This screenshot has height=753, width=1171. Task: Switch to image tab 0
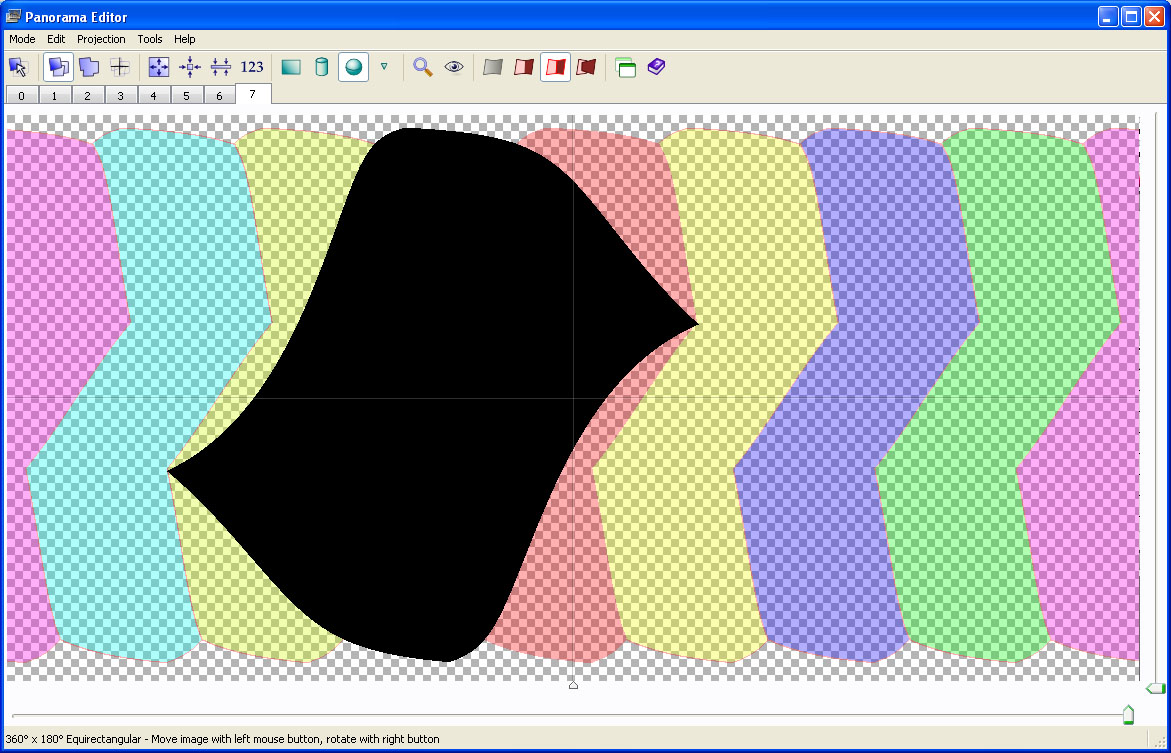(x=21, y=96)
